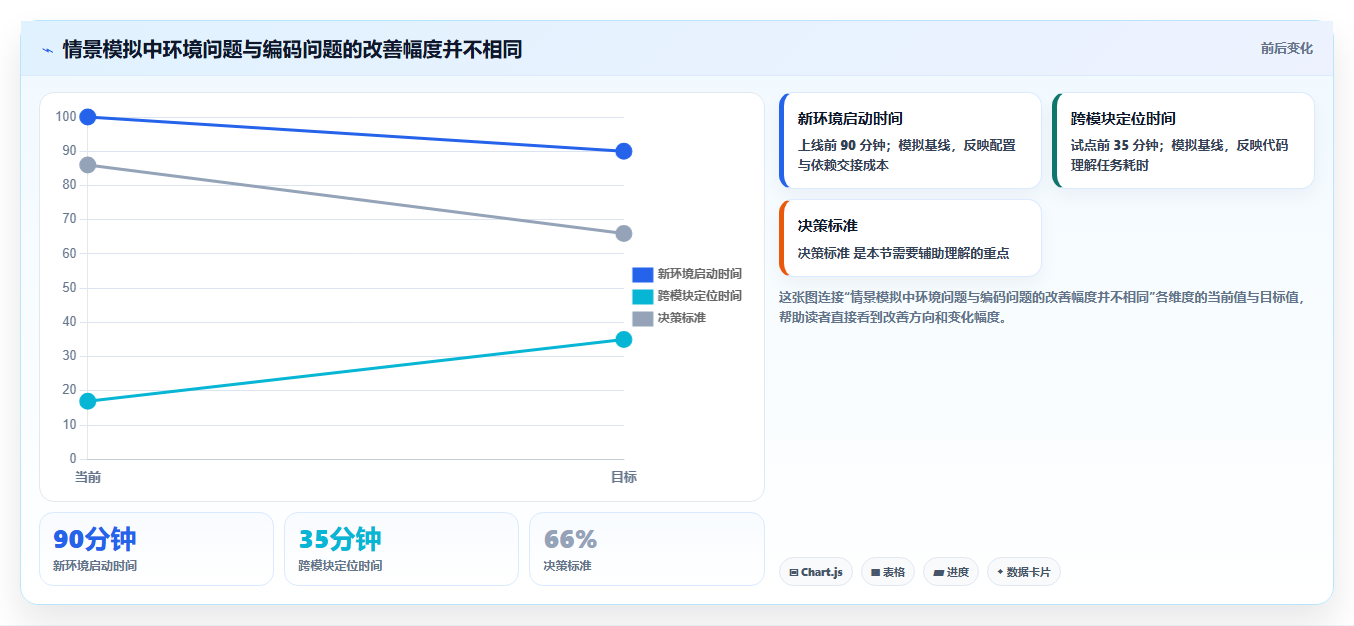Click 跨模块定位时间 legend label
1354x626 pixels.
[699, 296]
